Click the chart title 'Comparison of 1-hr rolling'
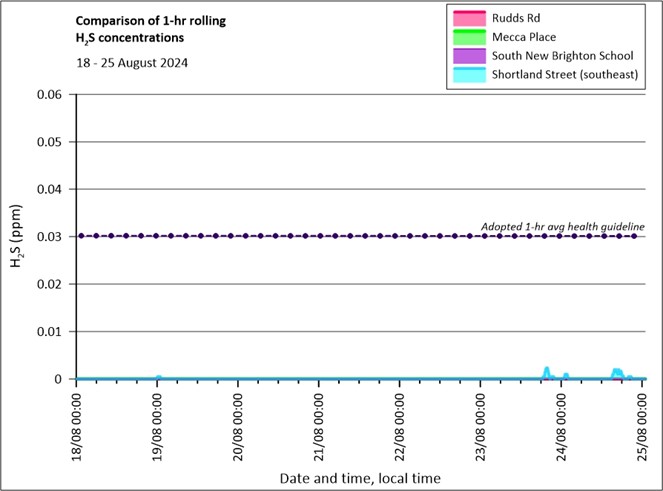The height and width of the screenshot is (491, 663). [147, 20]
